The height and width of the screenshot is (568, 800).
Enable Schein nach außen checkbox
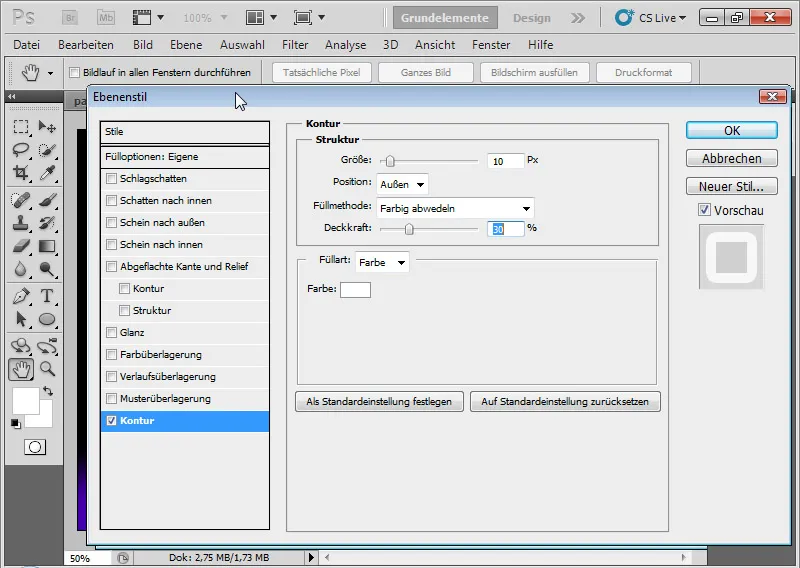click(111, 223)
